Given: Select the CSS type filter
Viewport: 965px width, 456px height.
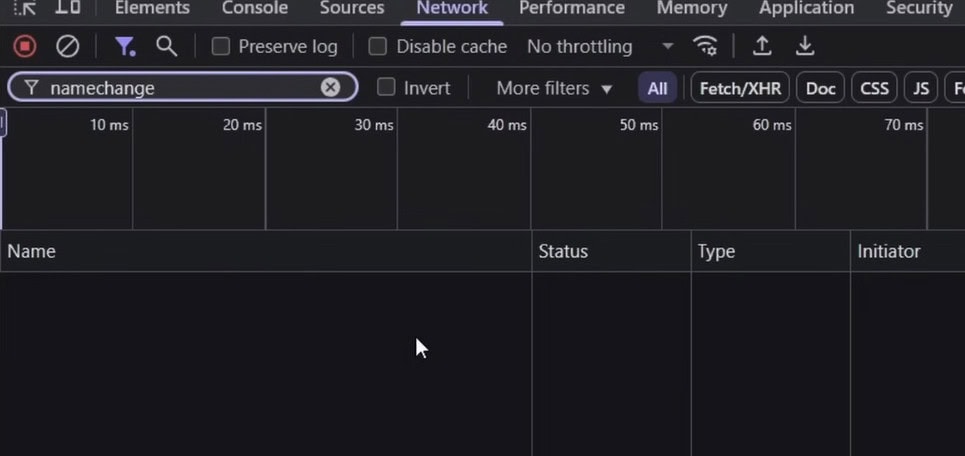Looking at the screenshot, I should [874, 88].
